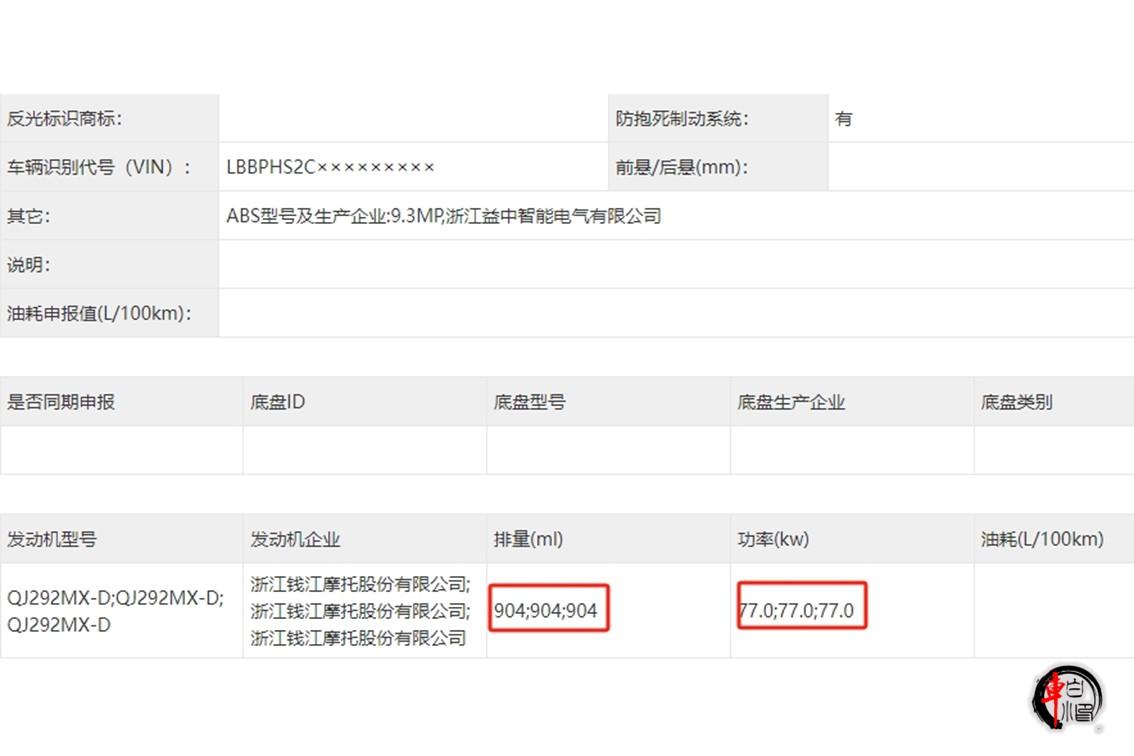Select the 发动机企业 column header
The width and height of the screenshot is (1134, 756).
coord(365,539)
